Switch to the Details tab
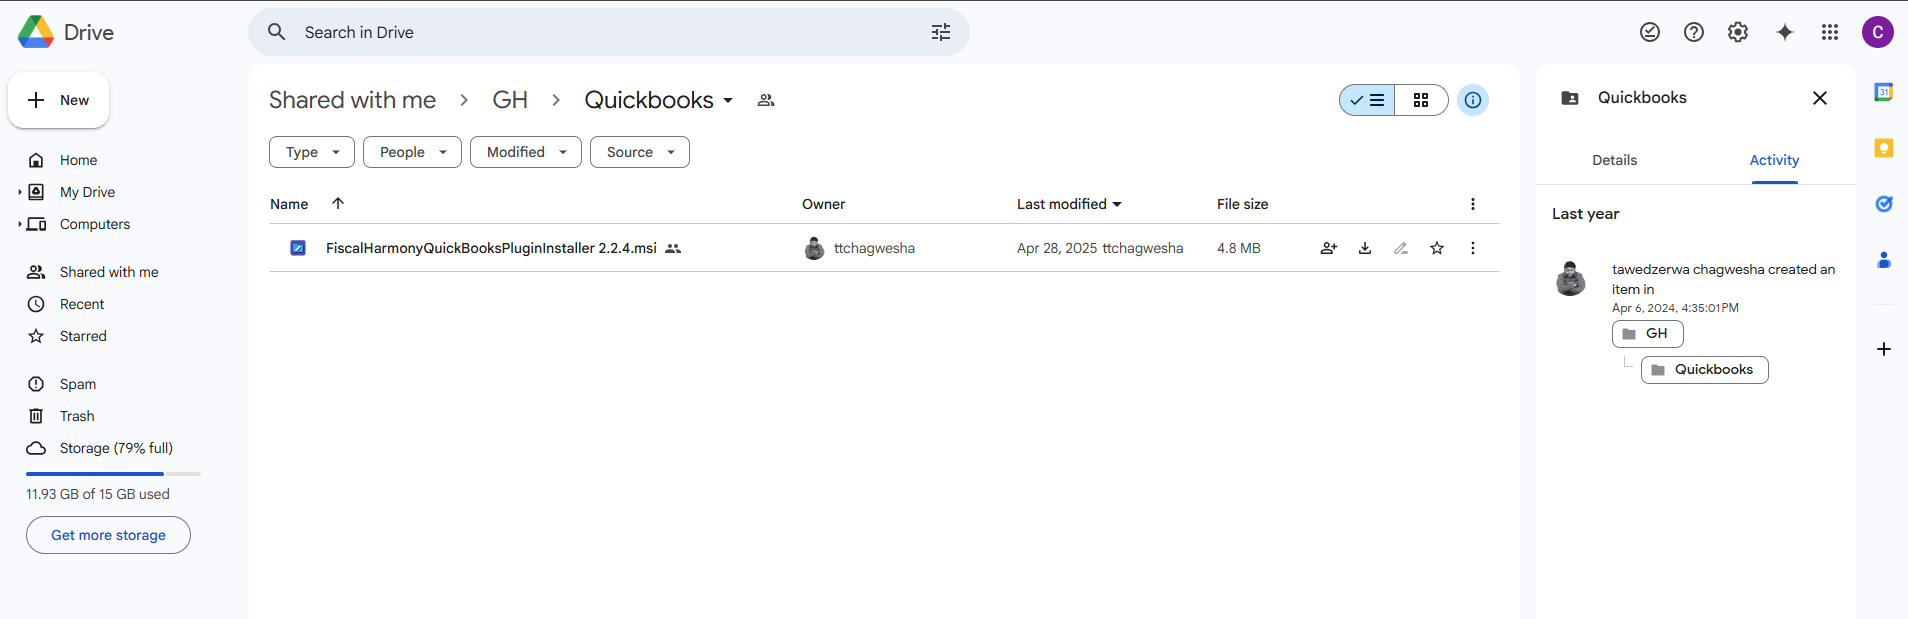 pyautogui.click(x=1614, y=160)
